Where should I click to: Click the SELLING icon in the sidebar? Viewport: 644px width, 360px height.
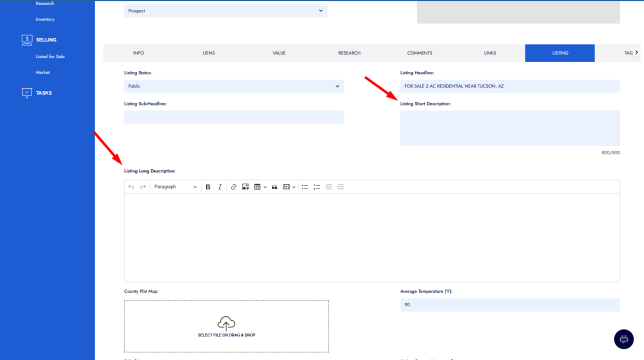coord(27,40)
